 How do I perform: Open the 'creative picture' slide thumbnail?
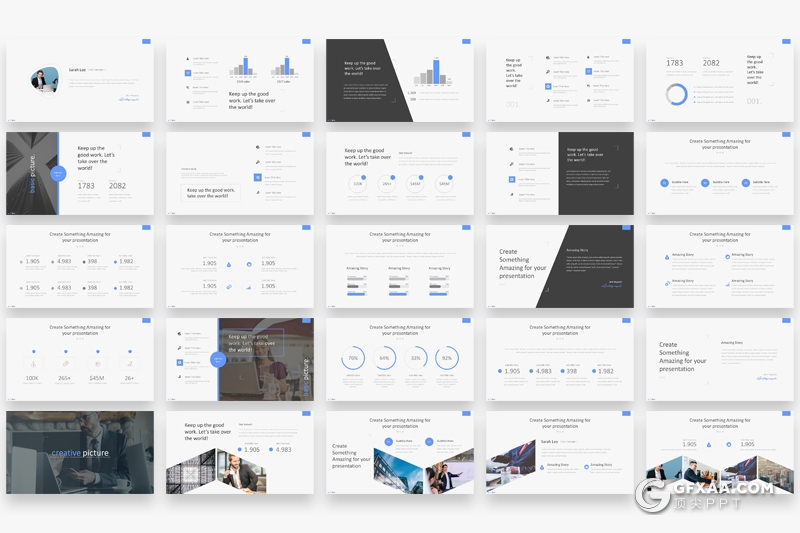click(80, 452)
